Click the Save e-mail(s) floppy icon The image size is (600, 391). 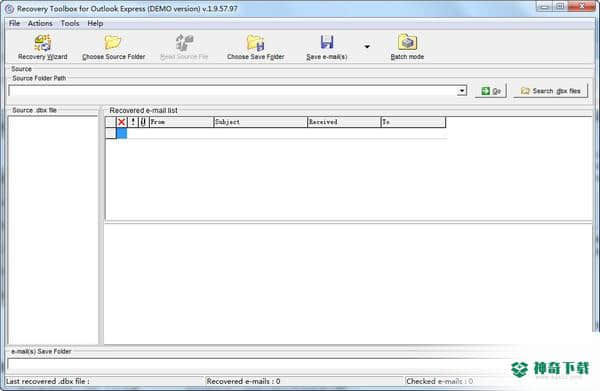click(327, 42)
